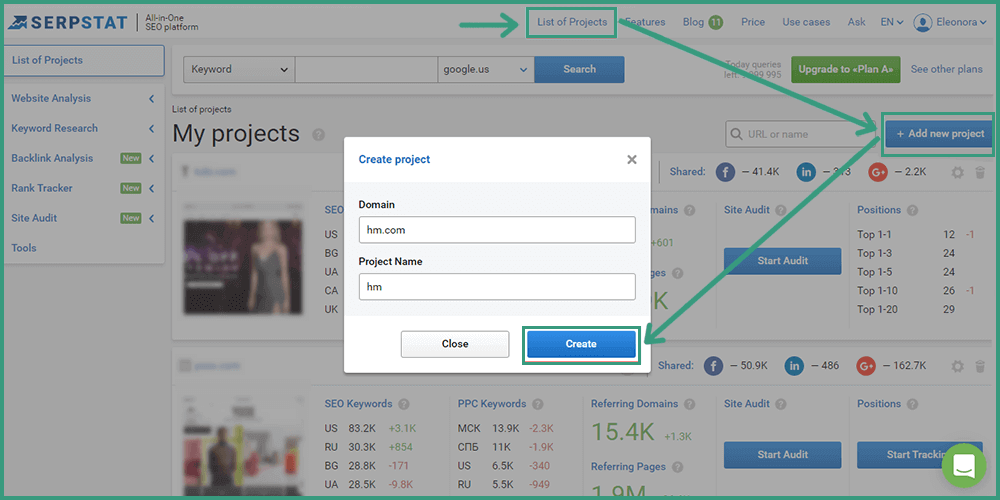Open Google+ share icon showing 2.2K
Image resolution: width=1000 pixels, height=500 pixels.
[878, 172]
